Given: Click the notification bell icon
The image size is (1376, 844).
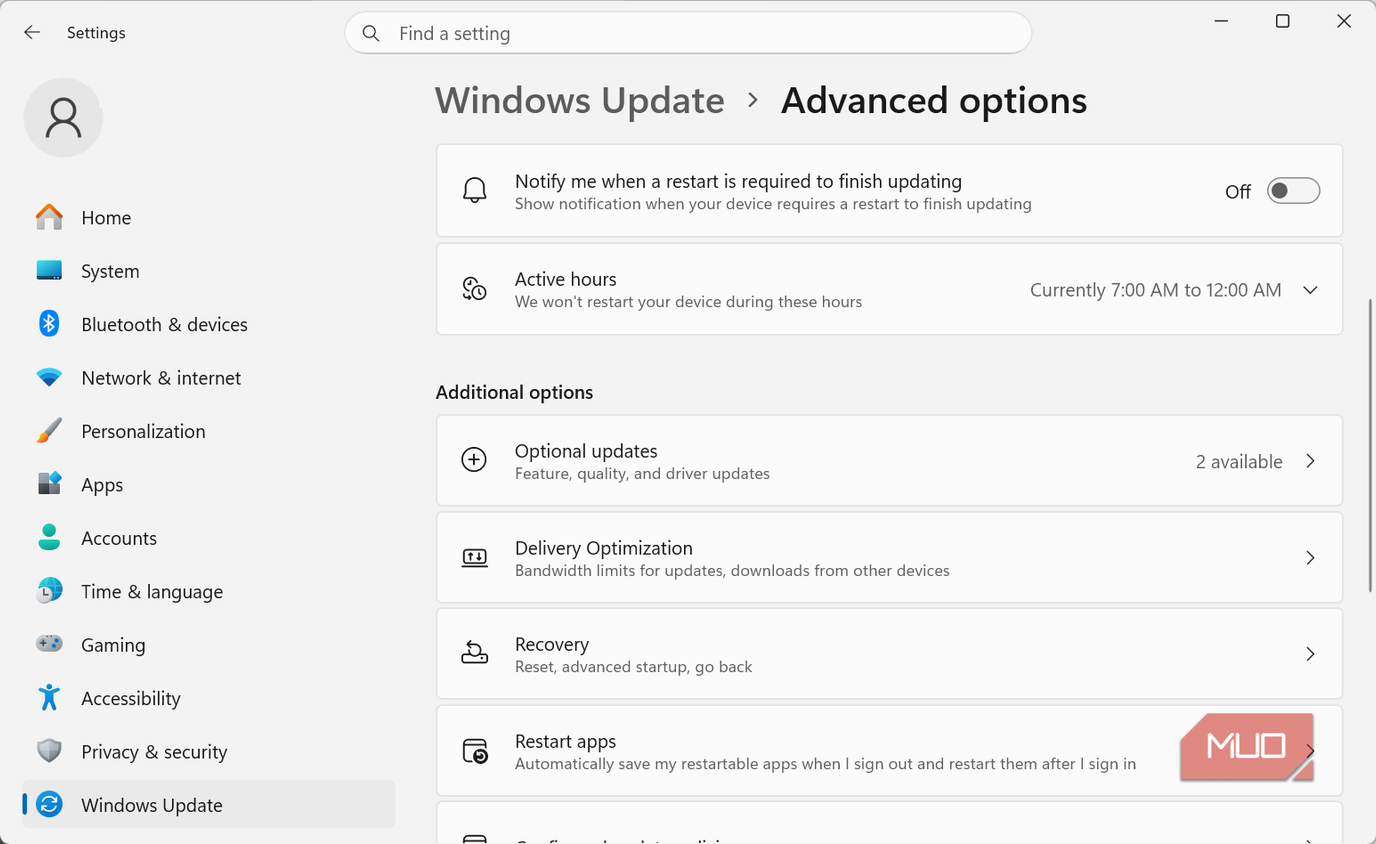Looking at the screenshot, I should point(475,190).
